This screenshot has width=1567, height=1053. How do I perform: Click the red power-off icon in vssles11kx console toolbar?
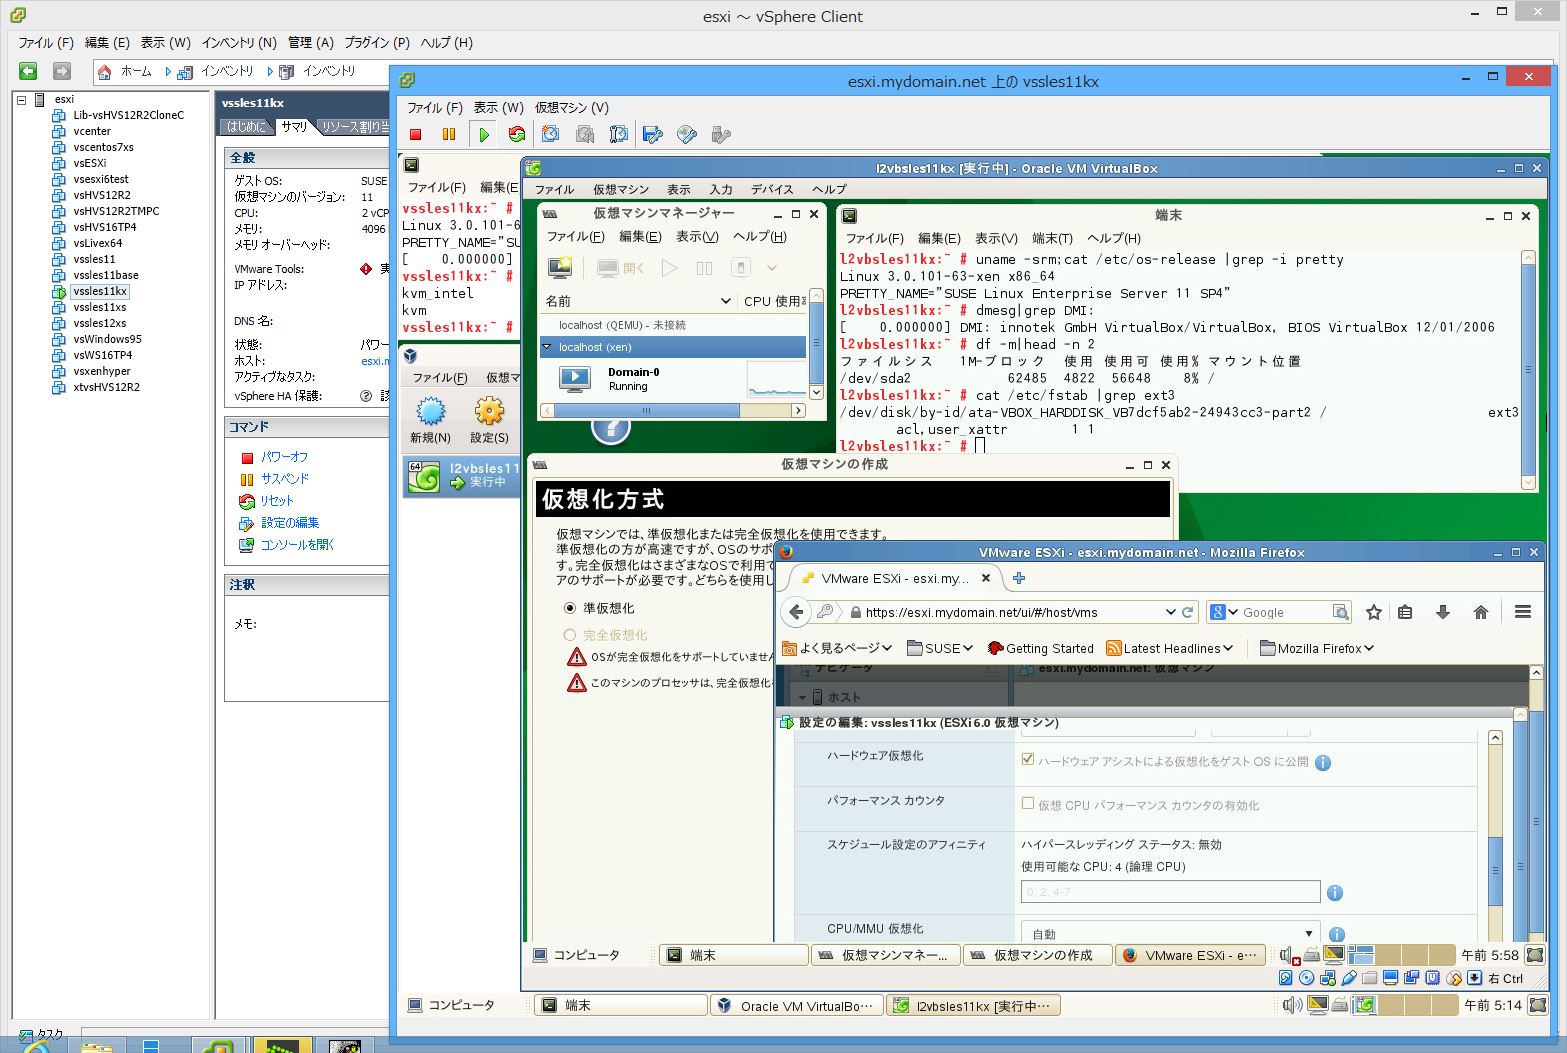[416, 134]
